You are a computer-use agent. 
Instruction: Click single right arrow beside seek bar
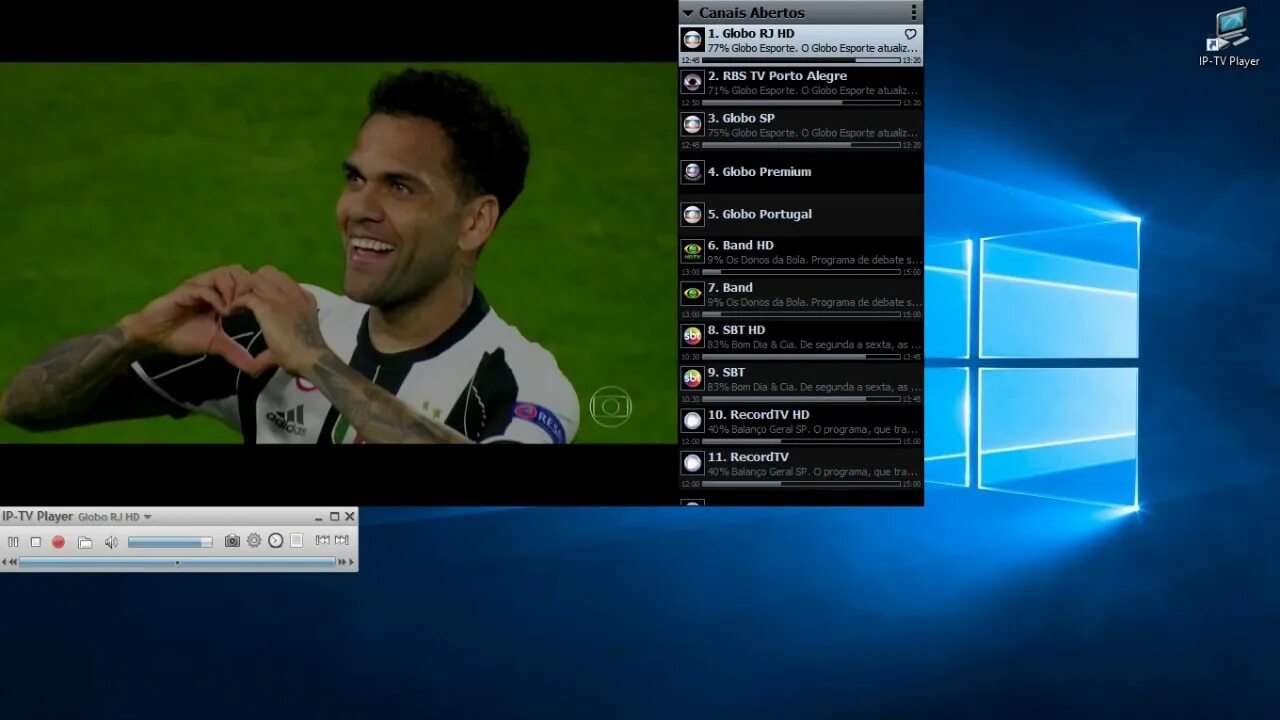(x=351, y=562)
